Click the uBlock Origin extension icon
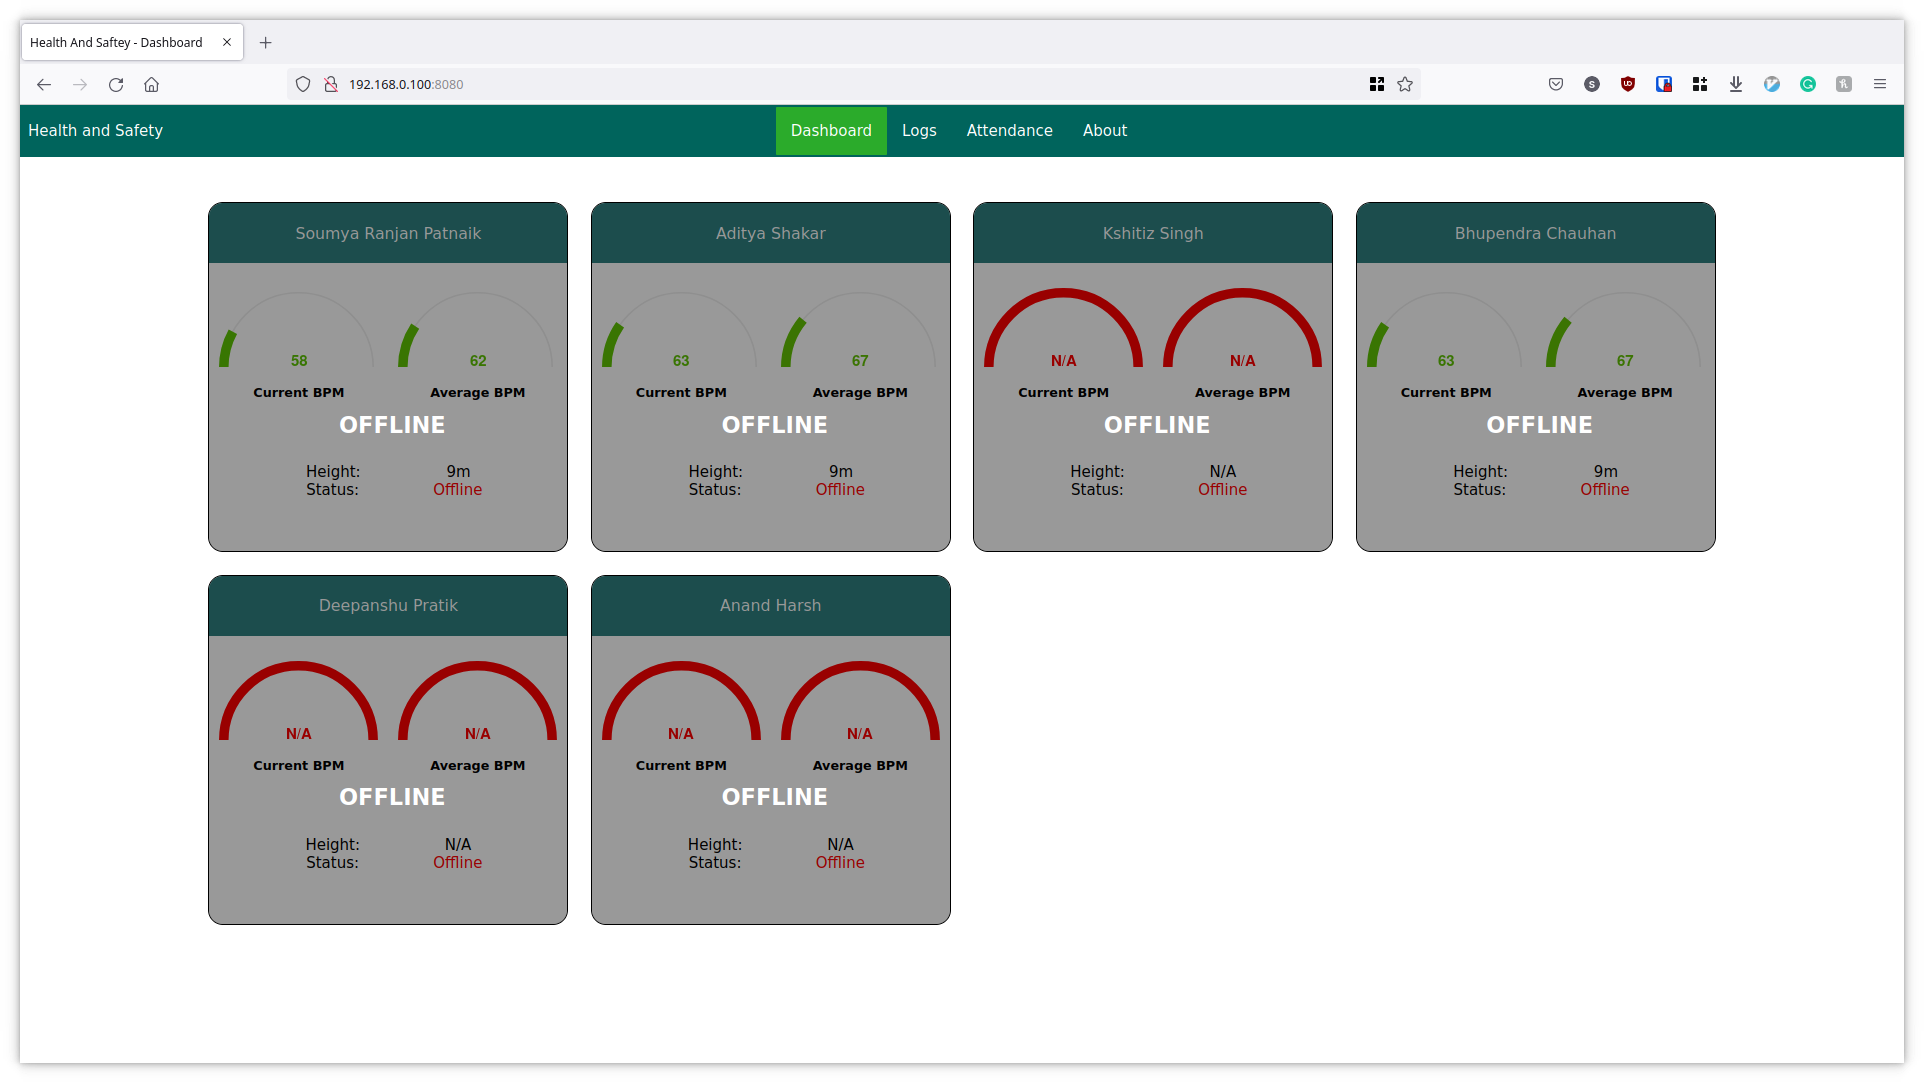Image resolution: width=1924 pixels, height=1083 pixels. pos(1628,84)
